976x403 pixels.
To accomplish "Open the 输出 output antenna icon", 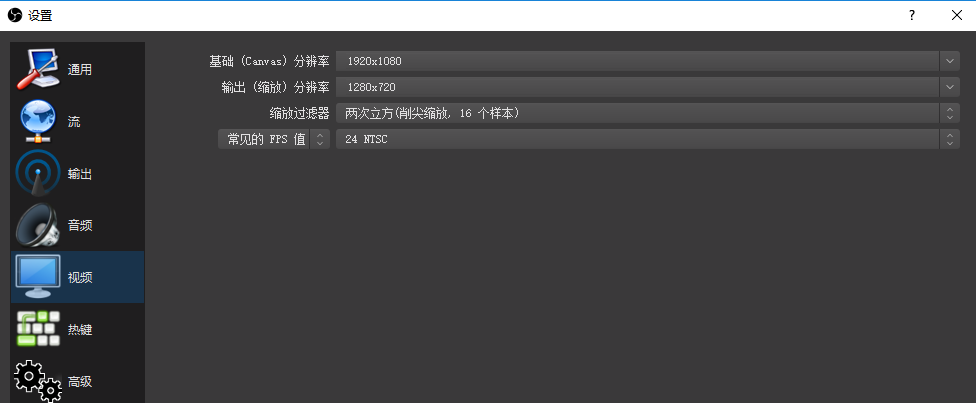I will [37, 174].
